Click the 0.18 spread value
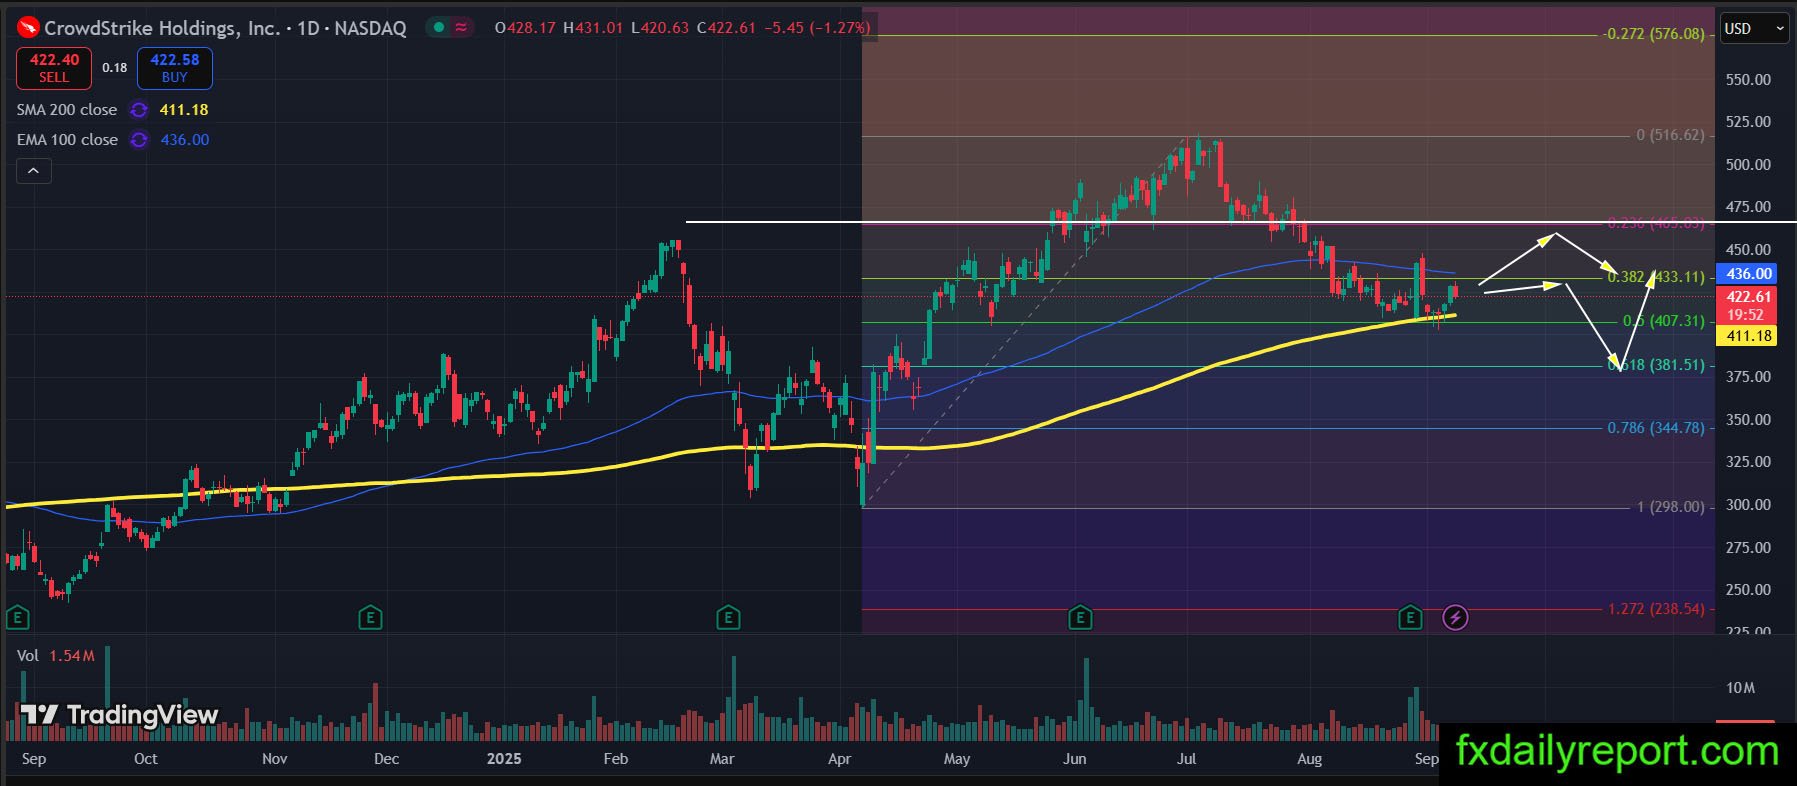Image resolution: width=1797 pixels, height=786 pixels. [x=115, y=68]
